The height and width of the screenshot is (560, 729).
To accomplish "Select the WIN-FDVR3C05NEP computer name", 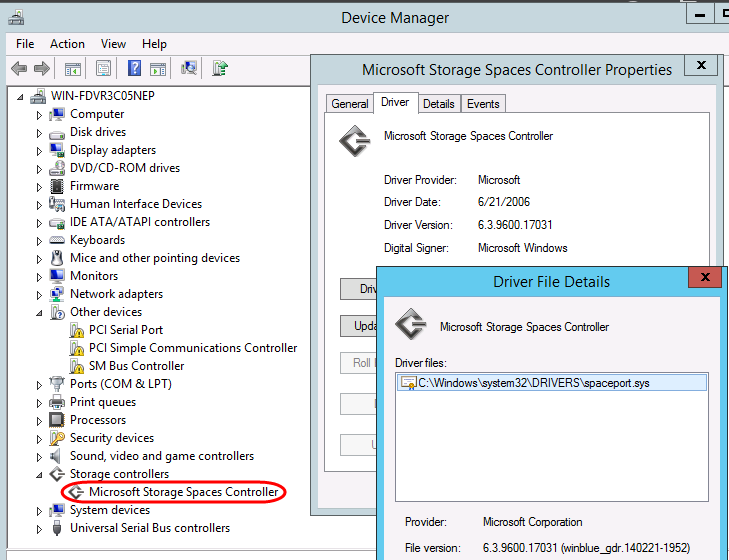I will click(102, 96).
